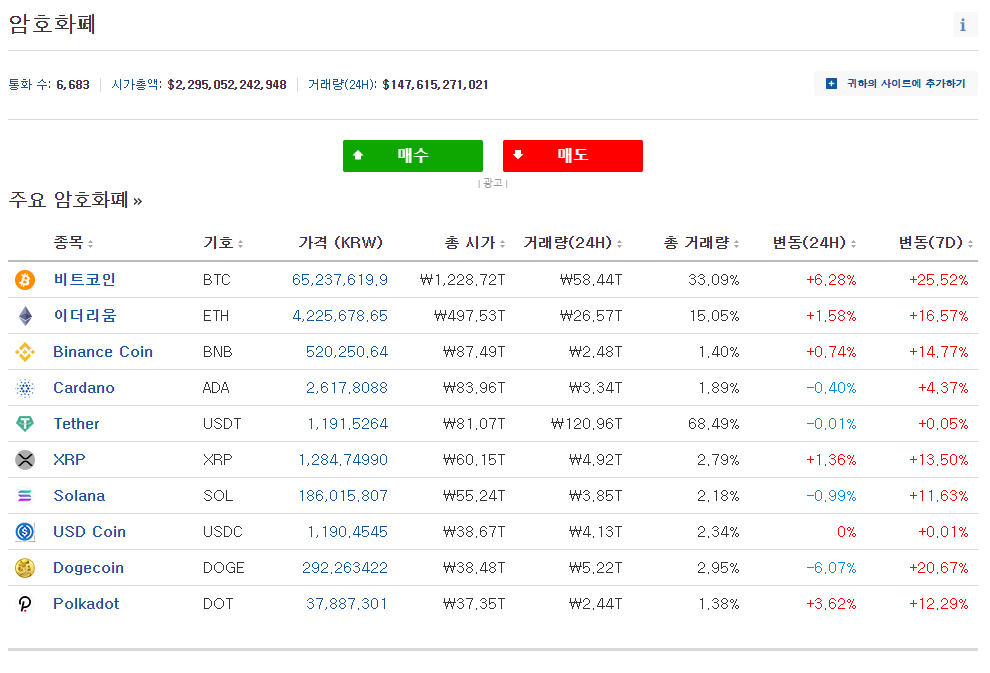This screenshot has height=673, width=990.
Task: Click the 시가총액 label
Action: [x=136, y=85]
